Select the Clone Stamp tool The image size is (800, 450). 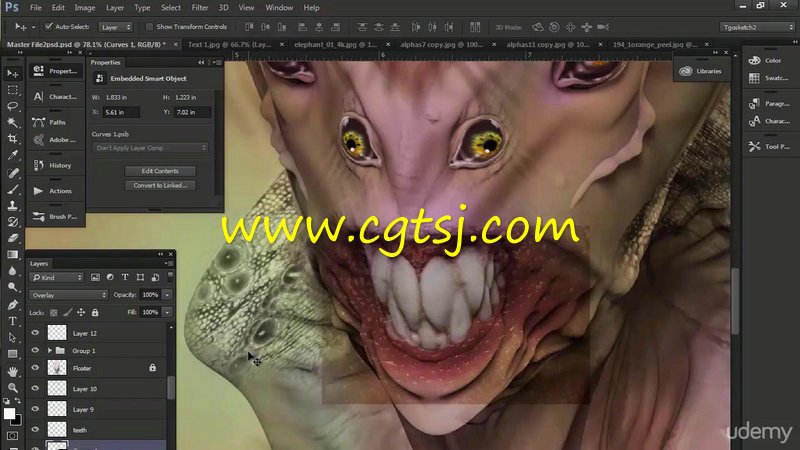click(x=13, y=206)
